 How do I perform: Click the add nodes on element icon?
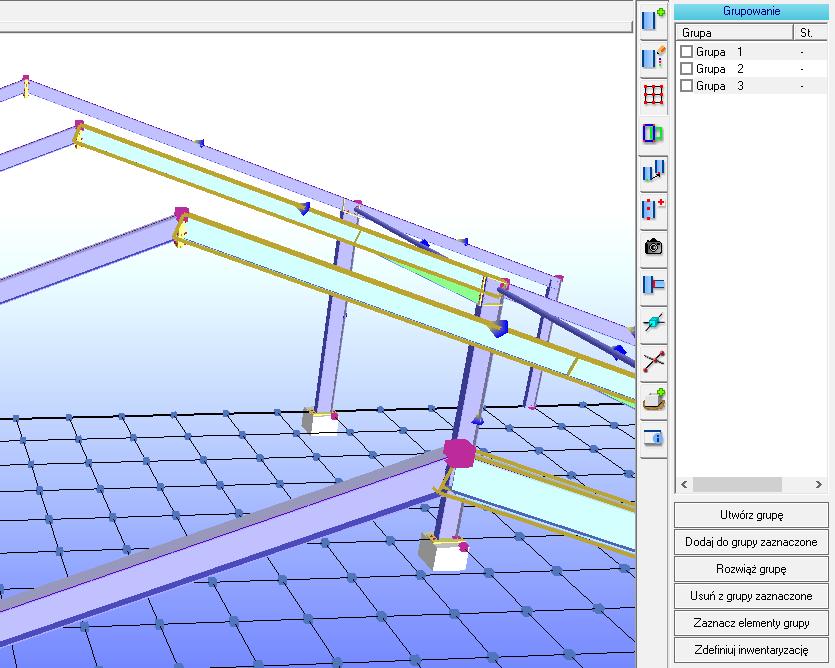click(653, 209)
